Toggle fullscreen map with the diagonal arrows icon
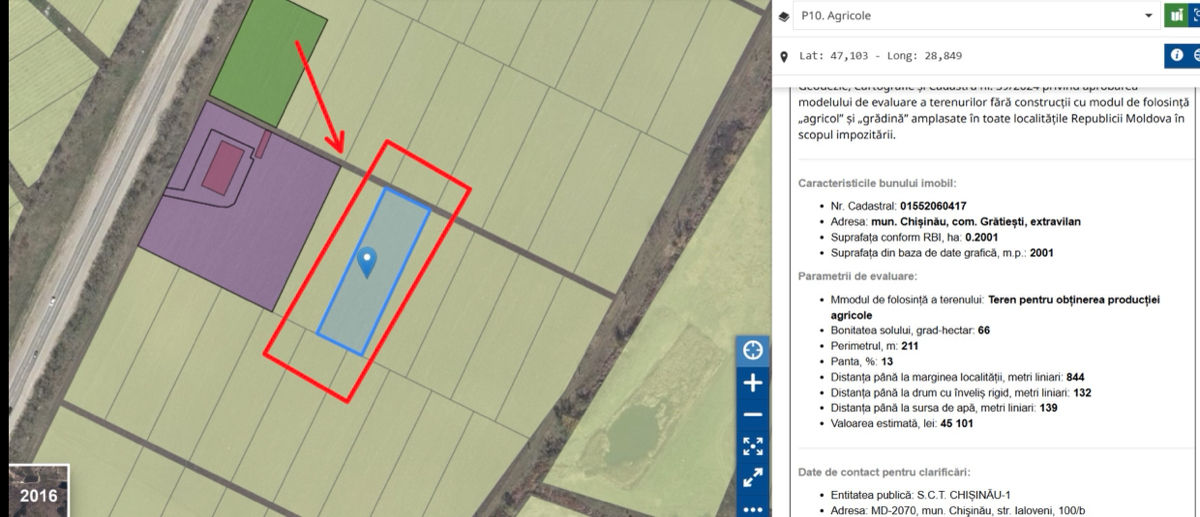Viewport: 1200px width, 517px height. coord(753,478)
